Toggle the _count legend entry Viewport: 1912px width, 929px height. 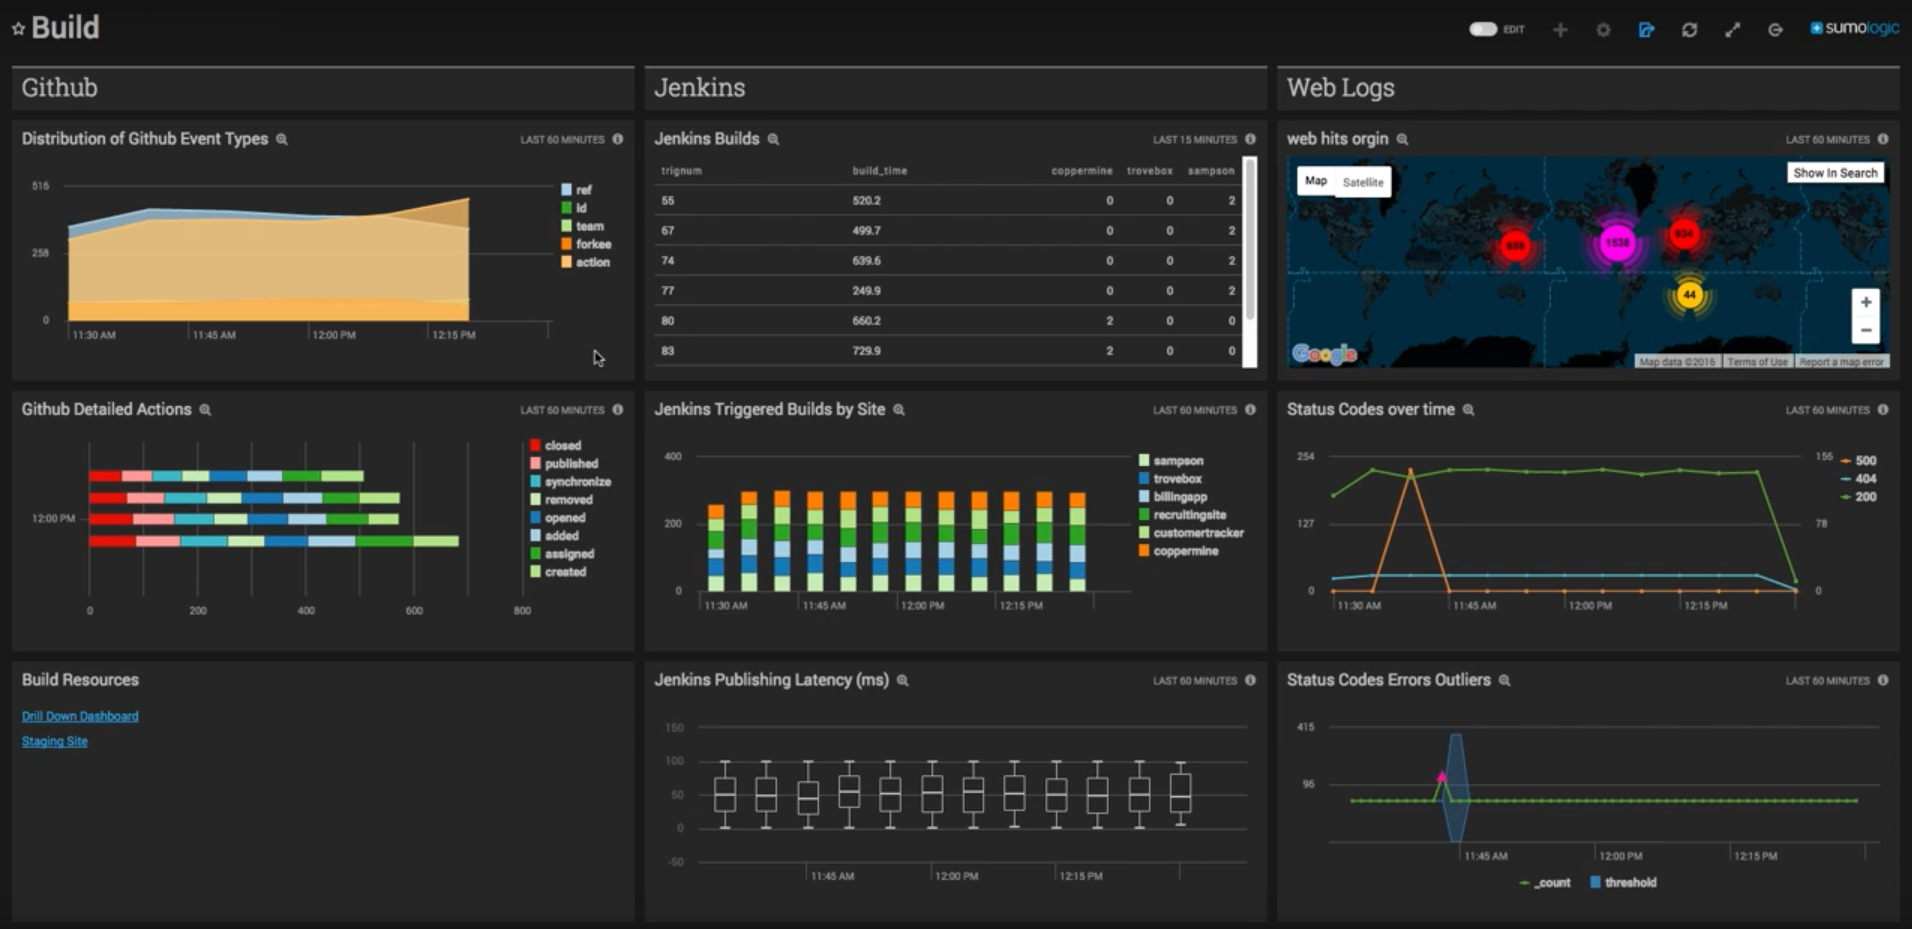(1544, 883)
